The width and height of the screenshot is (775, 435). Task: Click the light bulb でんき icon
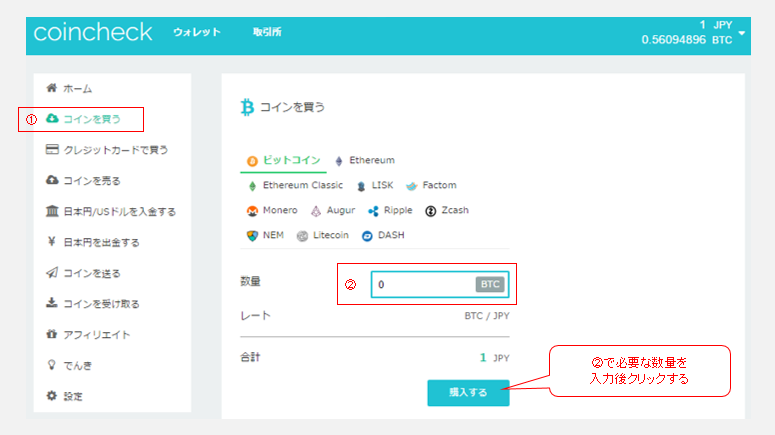pyautogui.click(x=51, y=365)
